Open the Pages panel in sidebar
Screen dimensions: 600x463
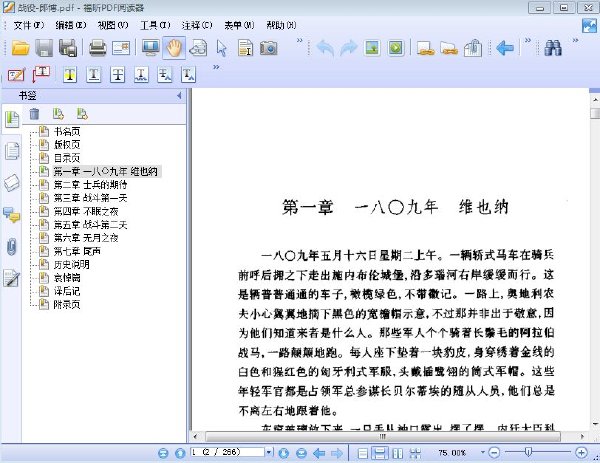12,151
